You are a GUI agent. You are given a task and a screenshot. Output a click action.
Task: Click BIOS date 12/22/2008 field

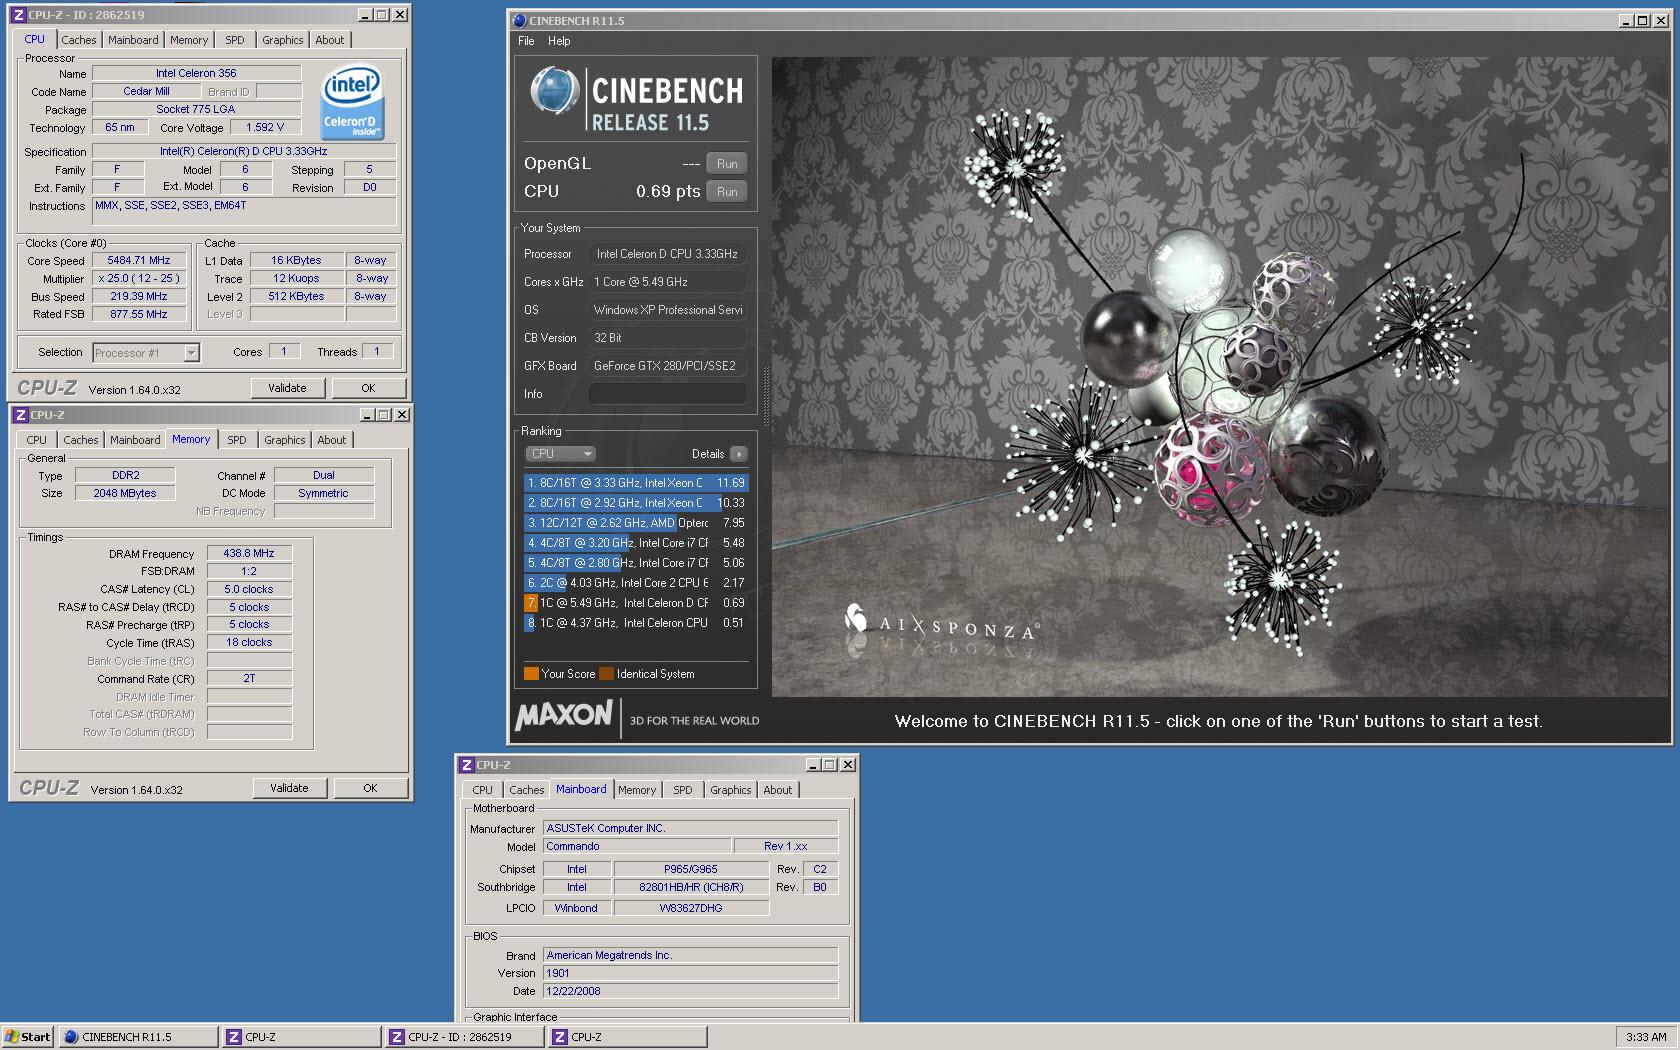(690, 991)
